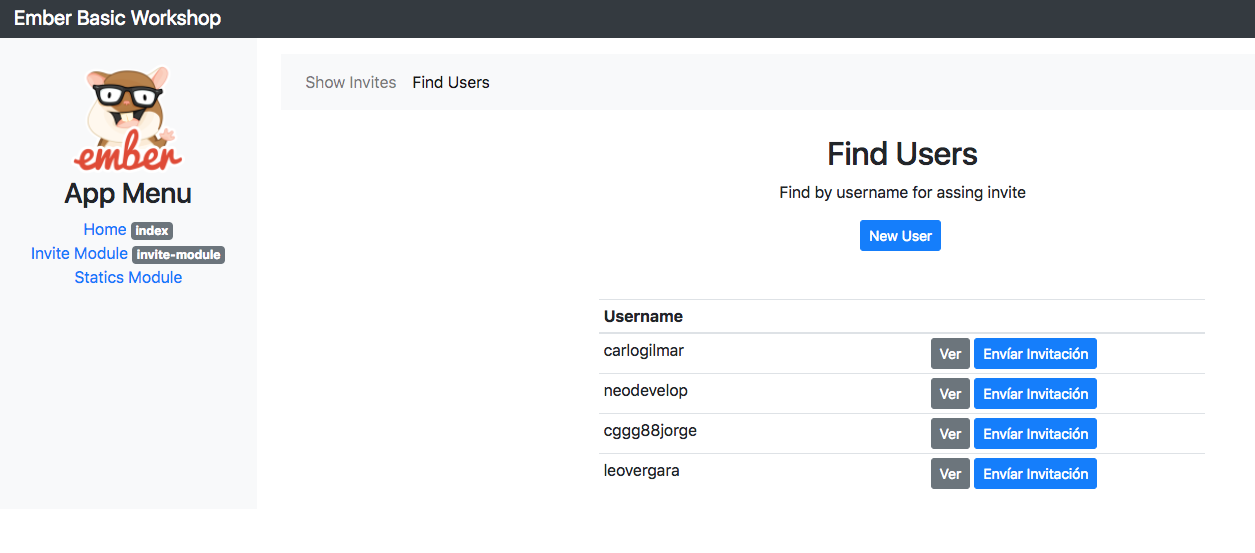The height and width of the screenshot is (553, 1255).
Task: Send invitation to cggg88jorge
Action: (x=1035, y=434)
